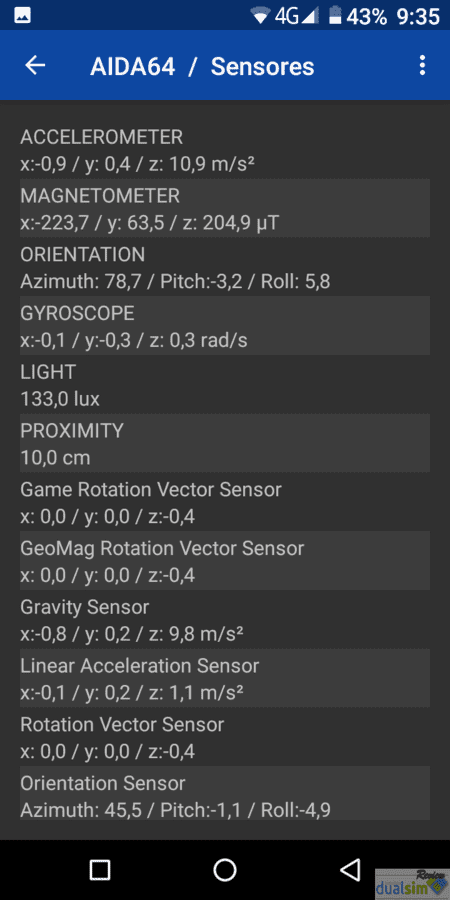Select the GYROSCOPE sensor row
The width and height of the screenshot is (450, 900).
[x=225, y=325]
